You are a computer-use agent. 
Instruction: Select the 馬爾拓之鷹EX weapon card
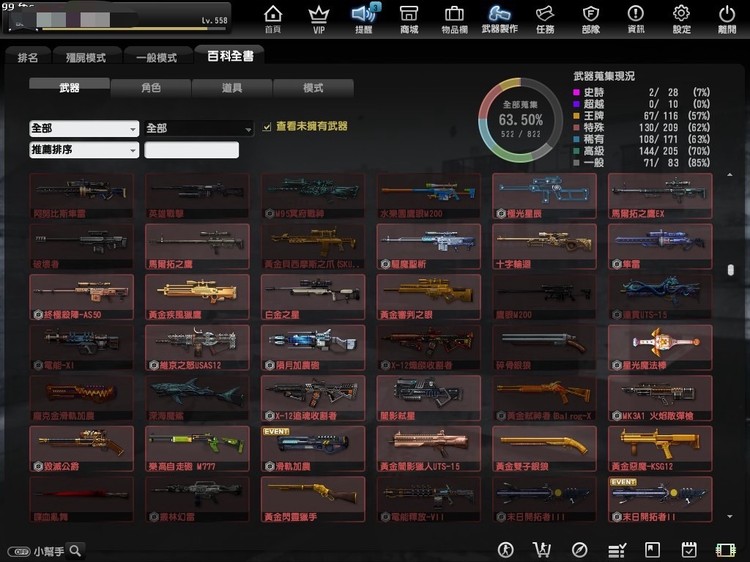click(x=660, y=196)
